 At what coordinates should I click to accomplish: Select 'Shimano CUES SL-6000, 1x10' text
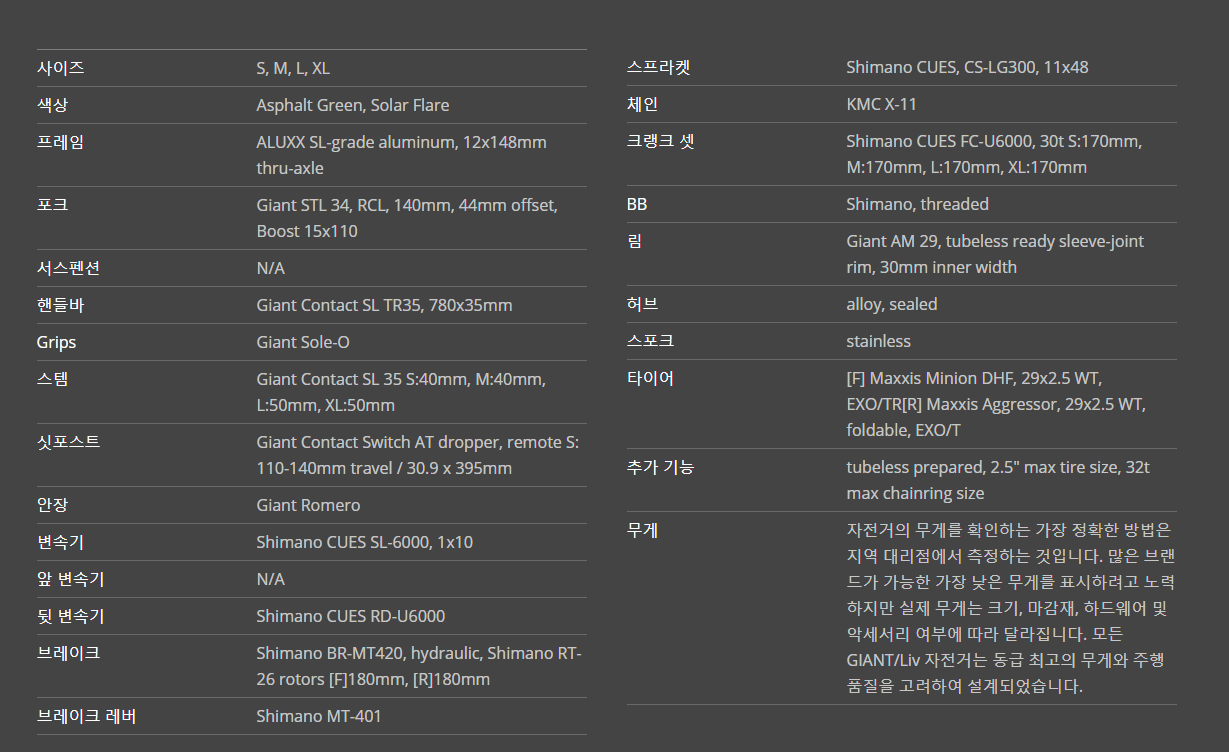point(365,542)
